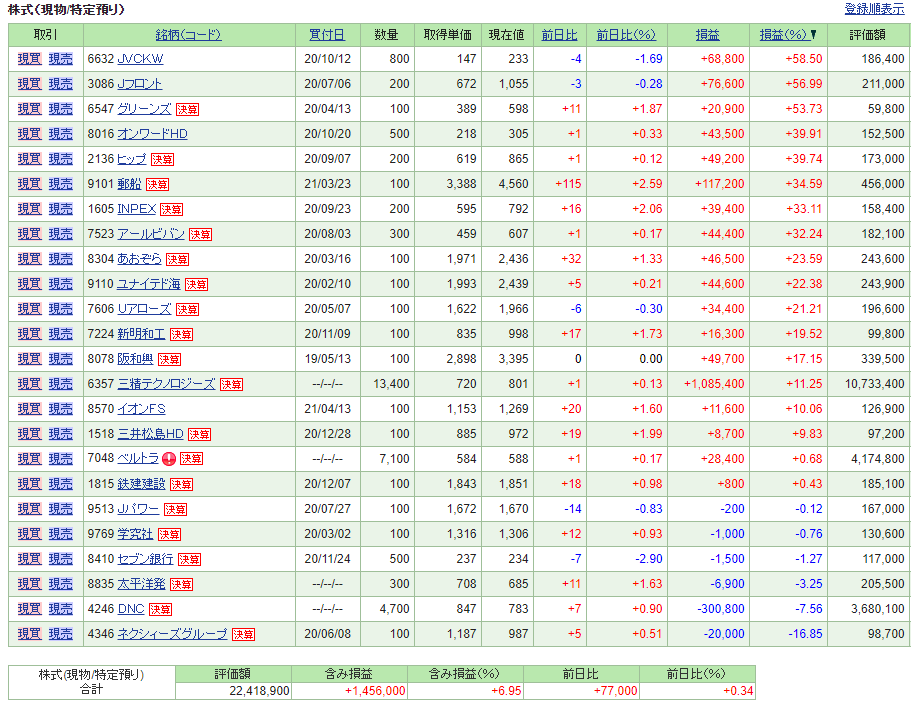Viewport: 911px width, 709px height.
Task: Click the 決算 badge beside ユナイテド海
Action: coord(196,284)
